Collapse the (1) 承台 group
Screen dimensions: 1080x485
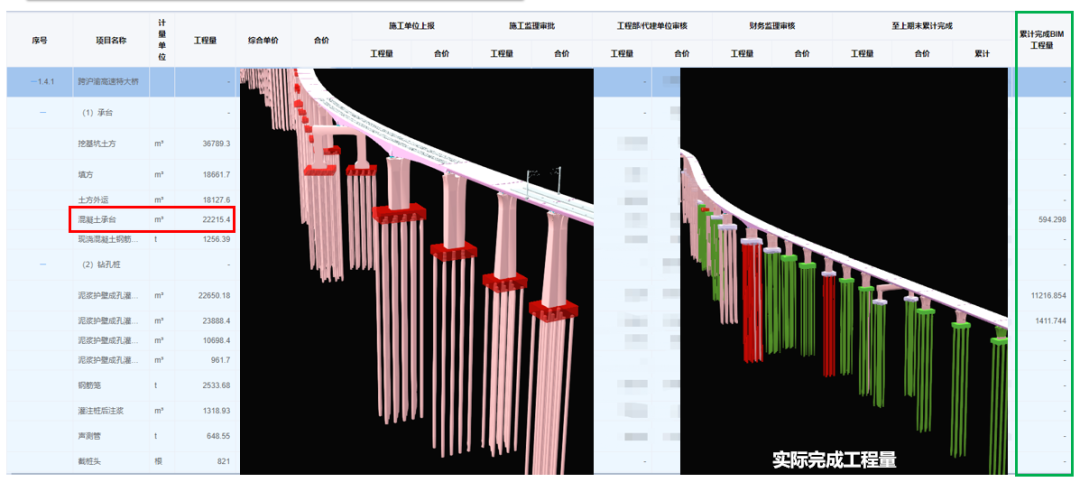pyautogui.click(x=42, y=113)
